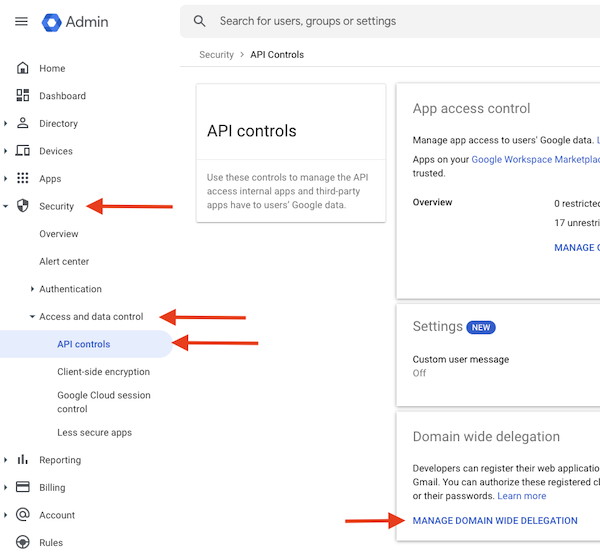This screenshot has height=555, width=600.
Task: Open Less secure apps settings
Action: pos(94,433)
